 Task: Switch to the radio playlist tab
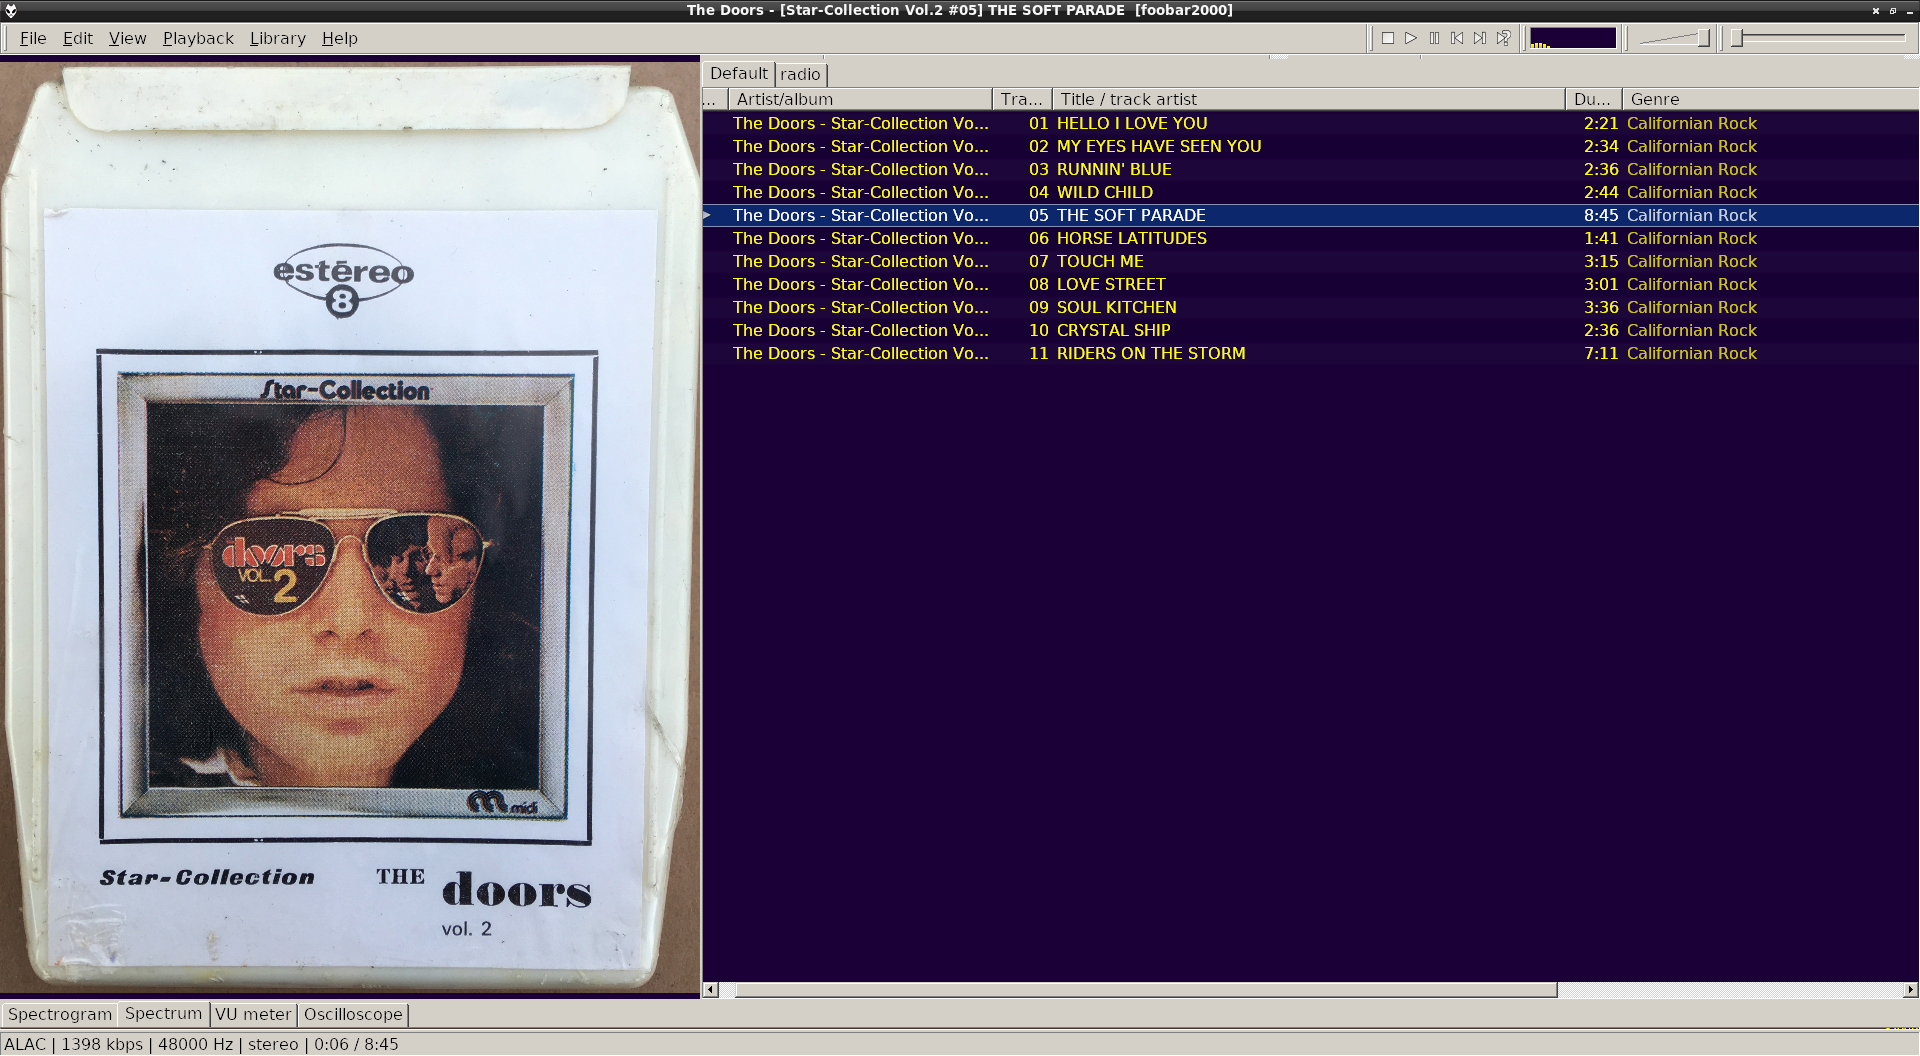pyautogui.click(x=800, y=74)
